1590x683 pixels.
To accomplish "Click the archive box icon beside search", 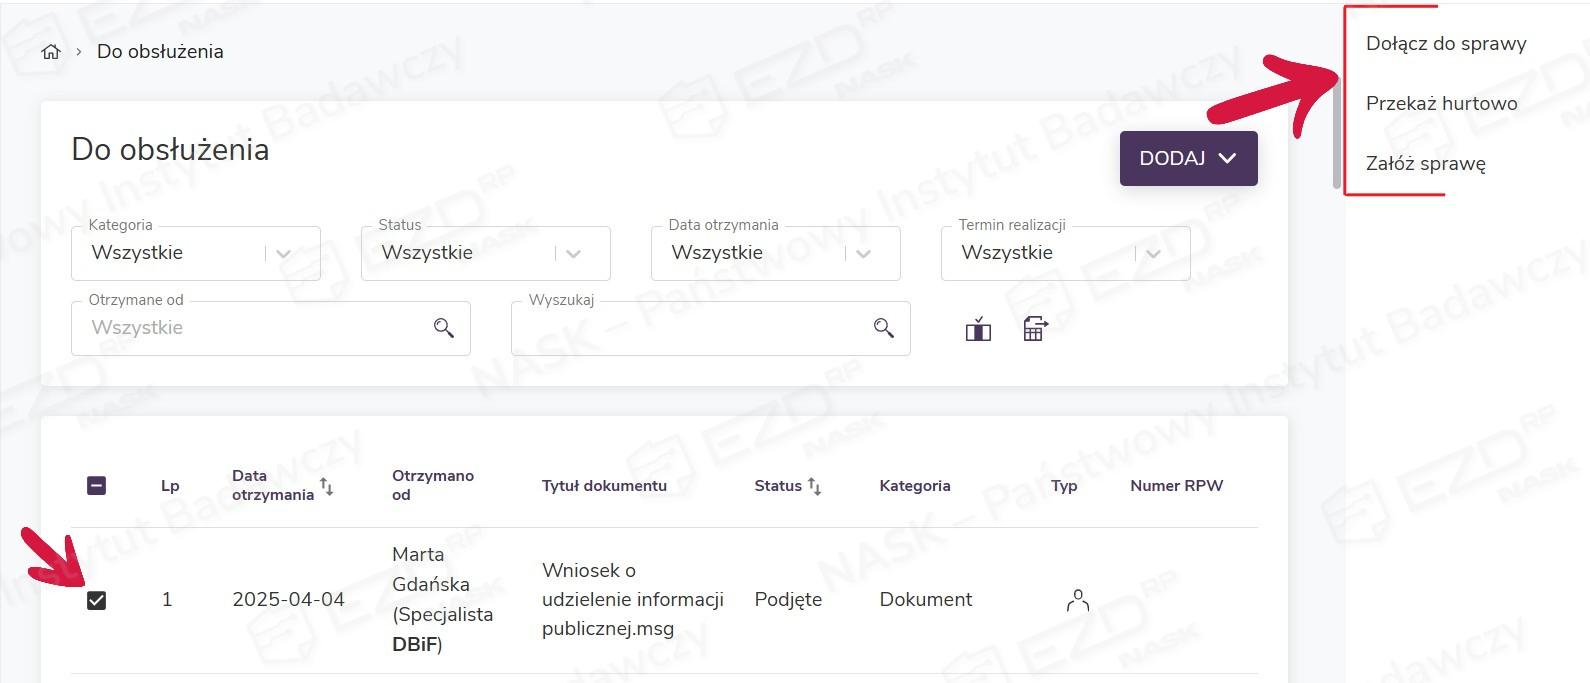I will (978, 329).
